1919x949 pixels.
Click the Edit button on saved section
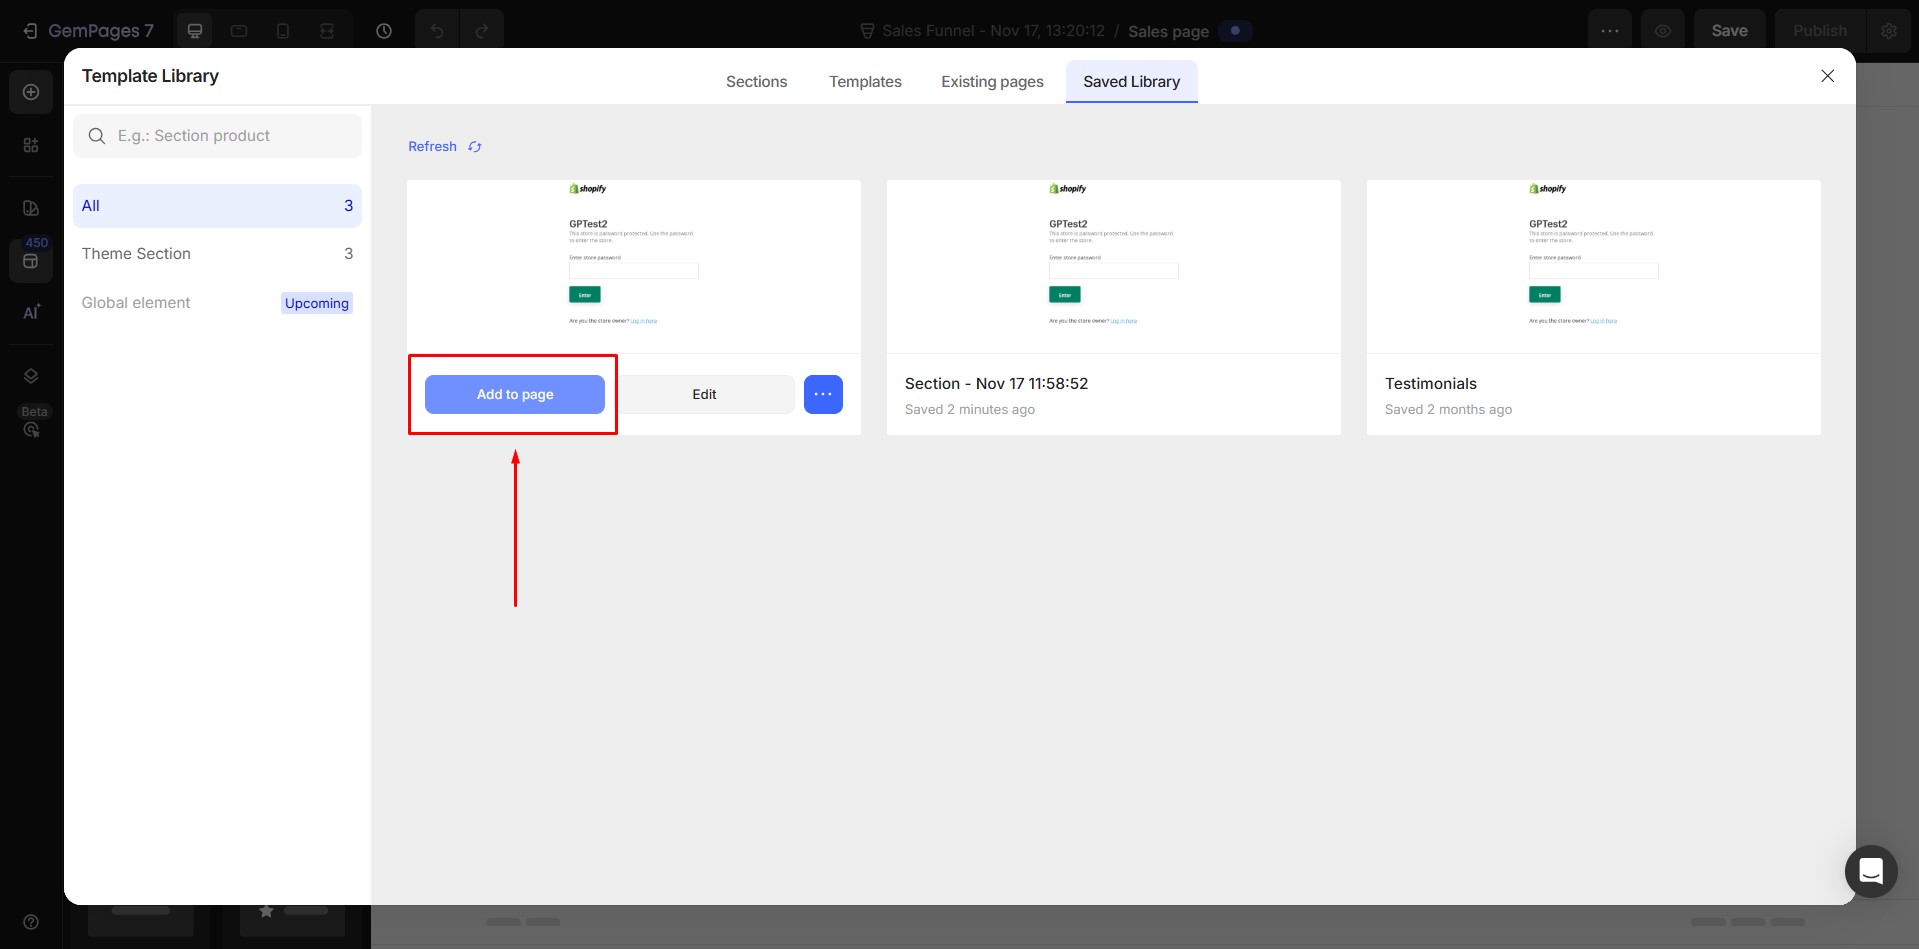pyautogui.click(x=704, y=394)
